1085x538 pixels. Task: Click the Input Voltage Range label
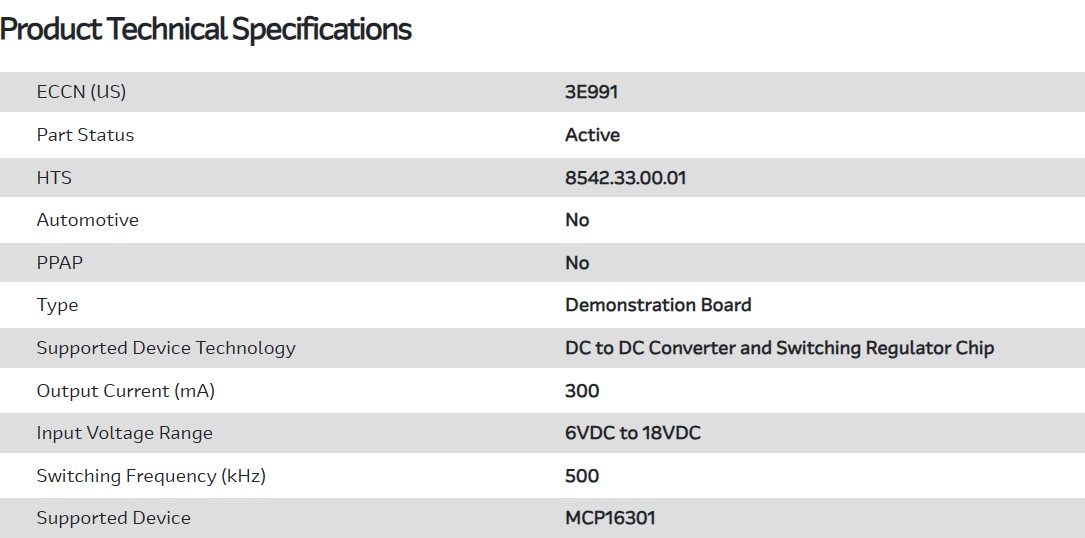(x=124, y=433)
